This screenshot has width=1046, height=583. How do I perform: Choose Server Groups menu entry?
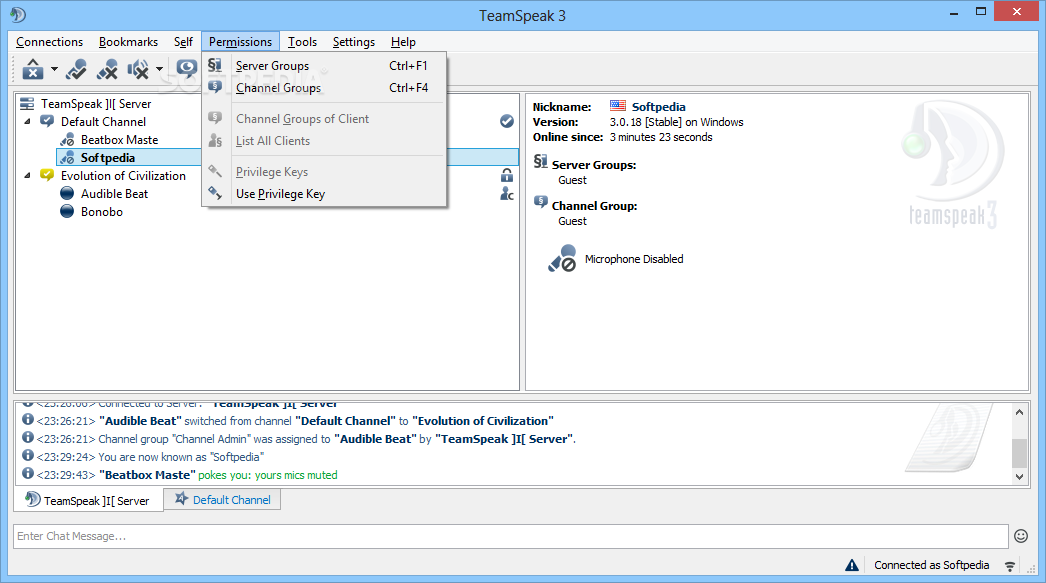[x=324, y=65]
